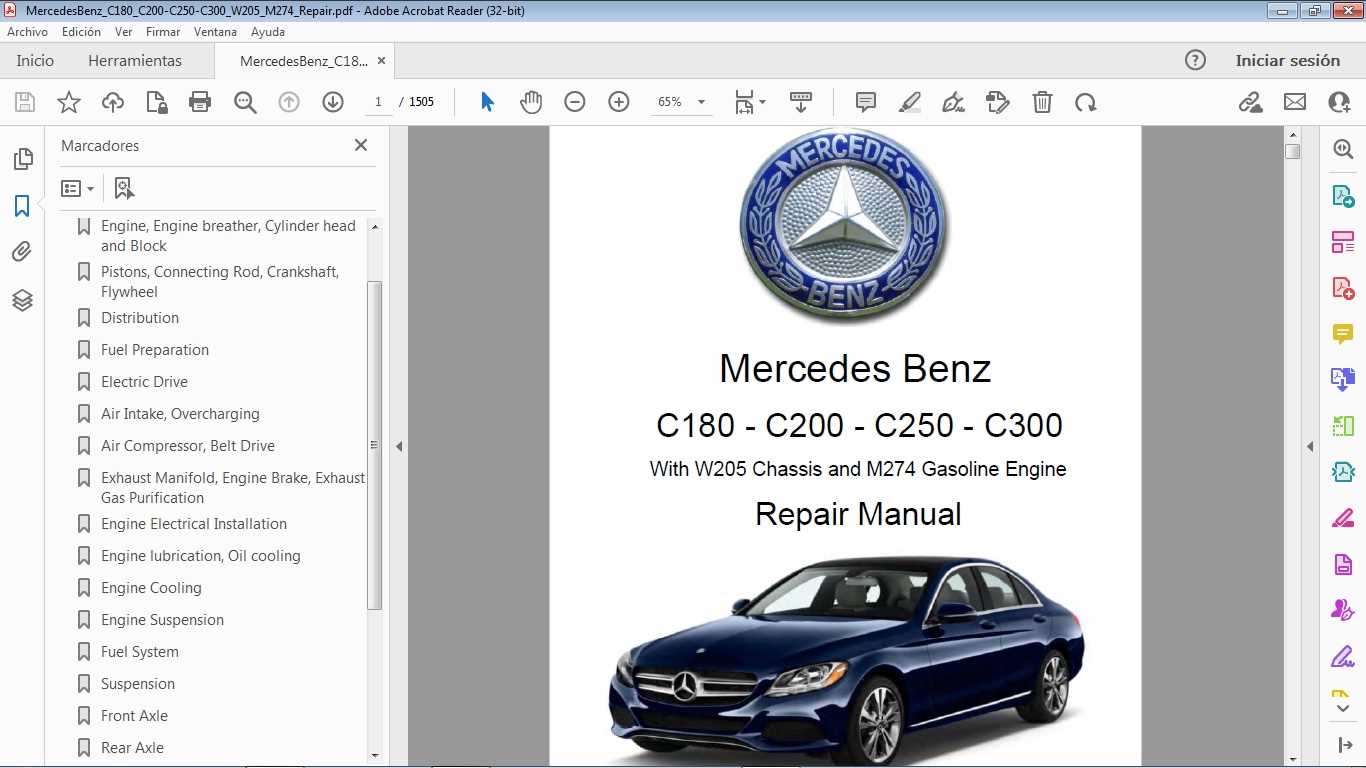
Task: Open Export PDF tool in right pane
Action: pos(1343,196)
